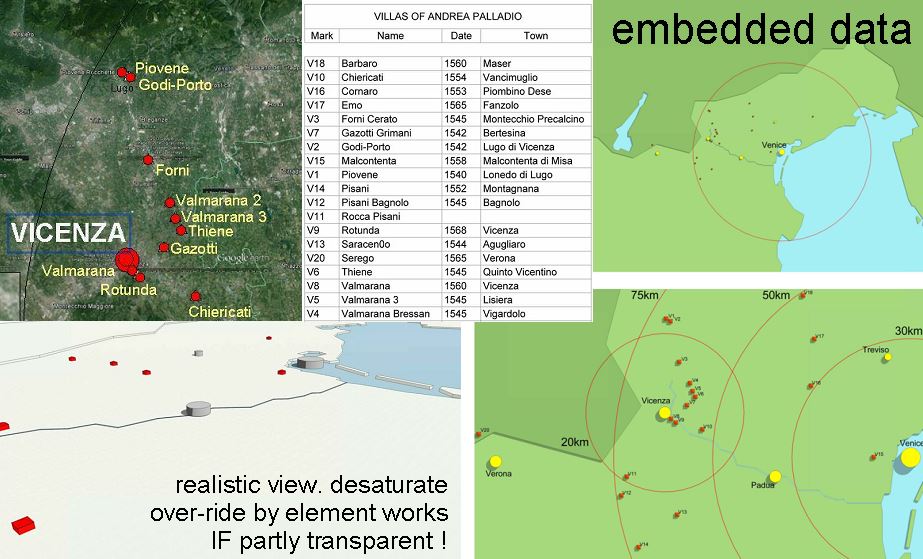
Task: Click the Forni label on satellite map
Action: click(172, 171)
